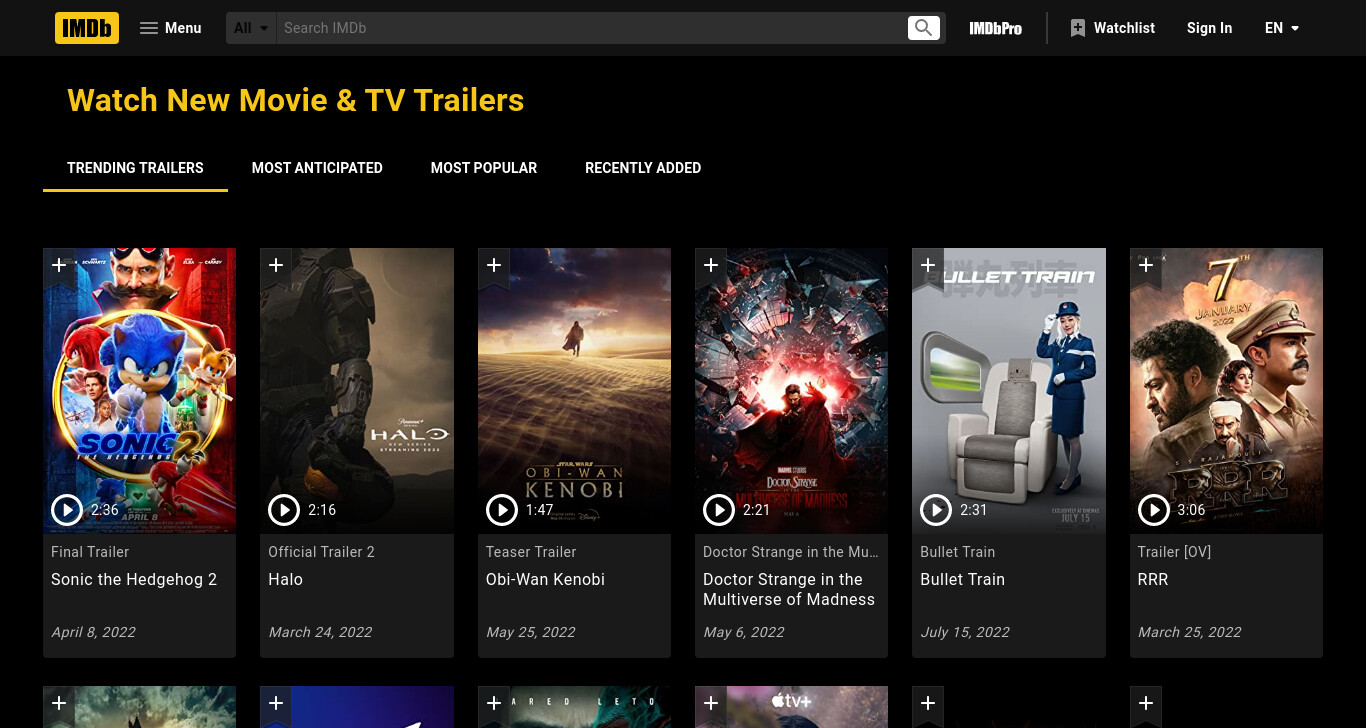Click the May 25, 2022 release date

click(x=531, y=632)
